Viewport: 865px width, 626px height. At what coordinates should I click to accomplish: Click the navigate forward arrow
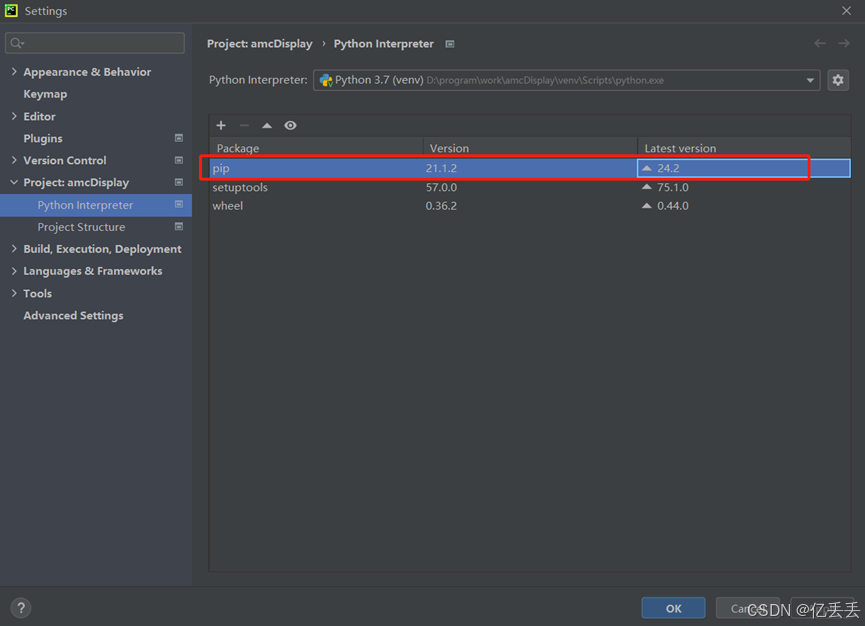844,44
